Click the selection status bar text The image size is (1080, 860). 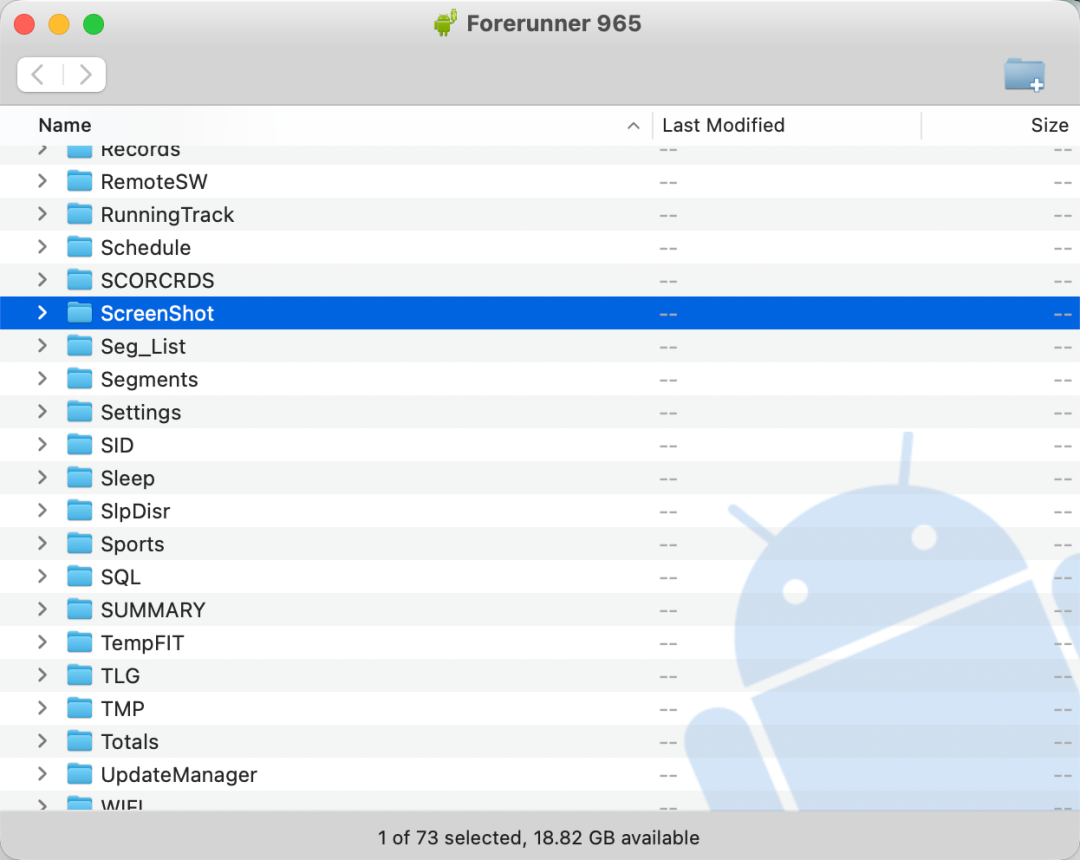539,837
